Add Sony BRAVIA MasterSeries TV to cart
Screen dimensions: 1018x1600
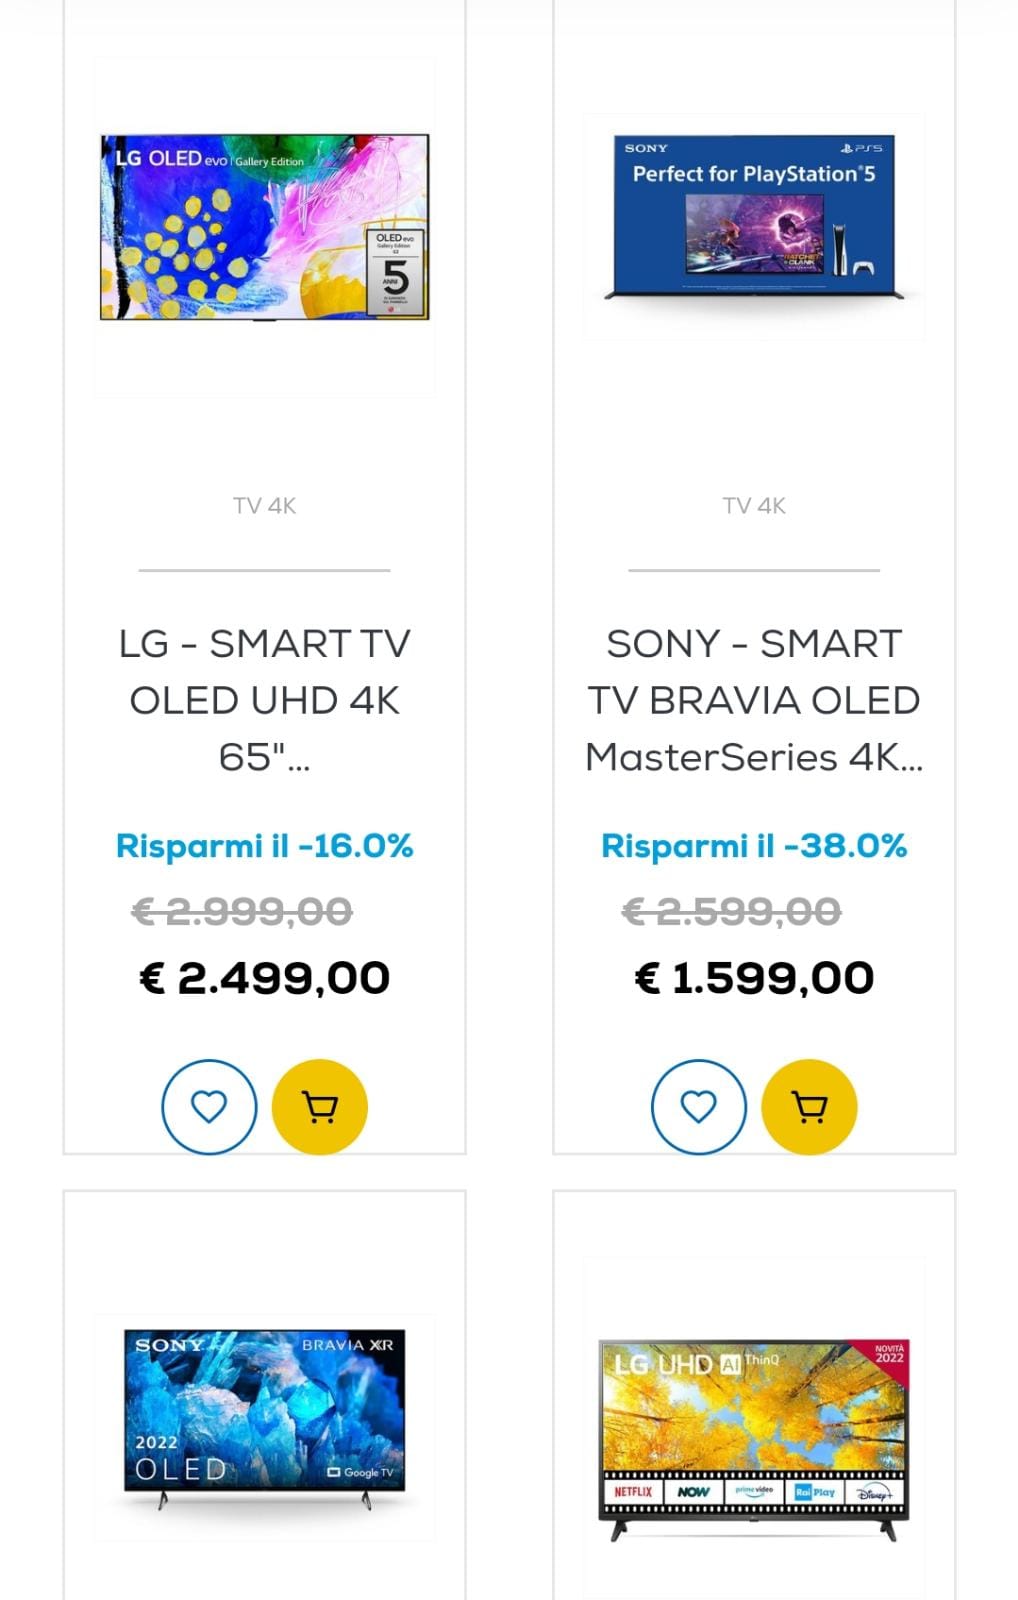pyautogui.click(x=809, y=1107)
